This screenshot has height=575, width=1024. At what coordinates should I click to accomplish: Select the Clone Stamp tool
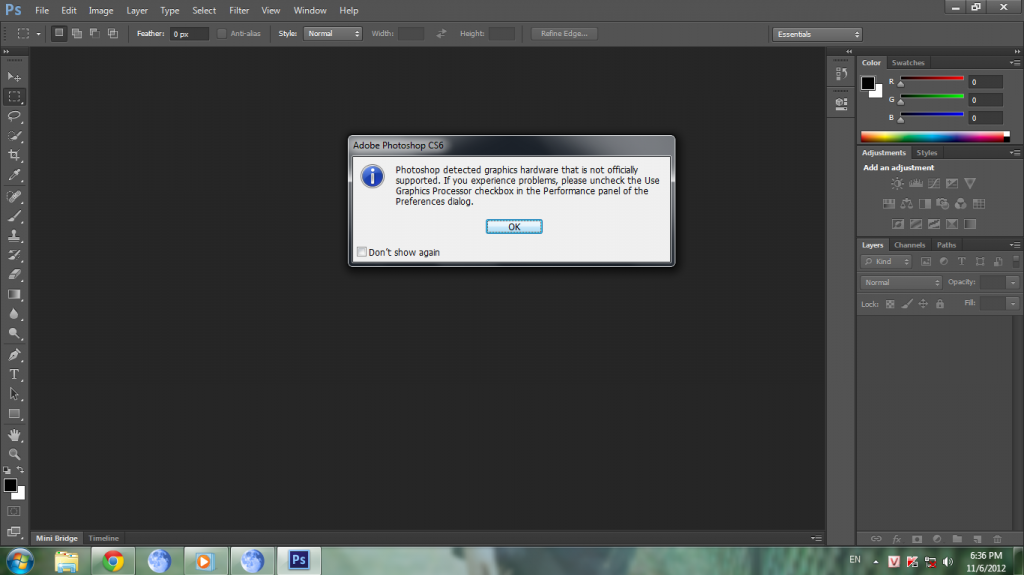14,235
